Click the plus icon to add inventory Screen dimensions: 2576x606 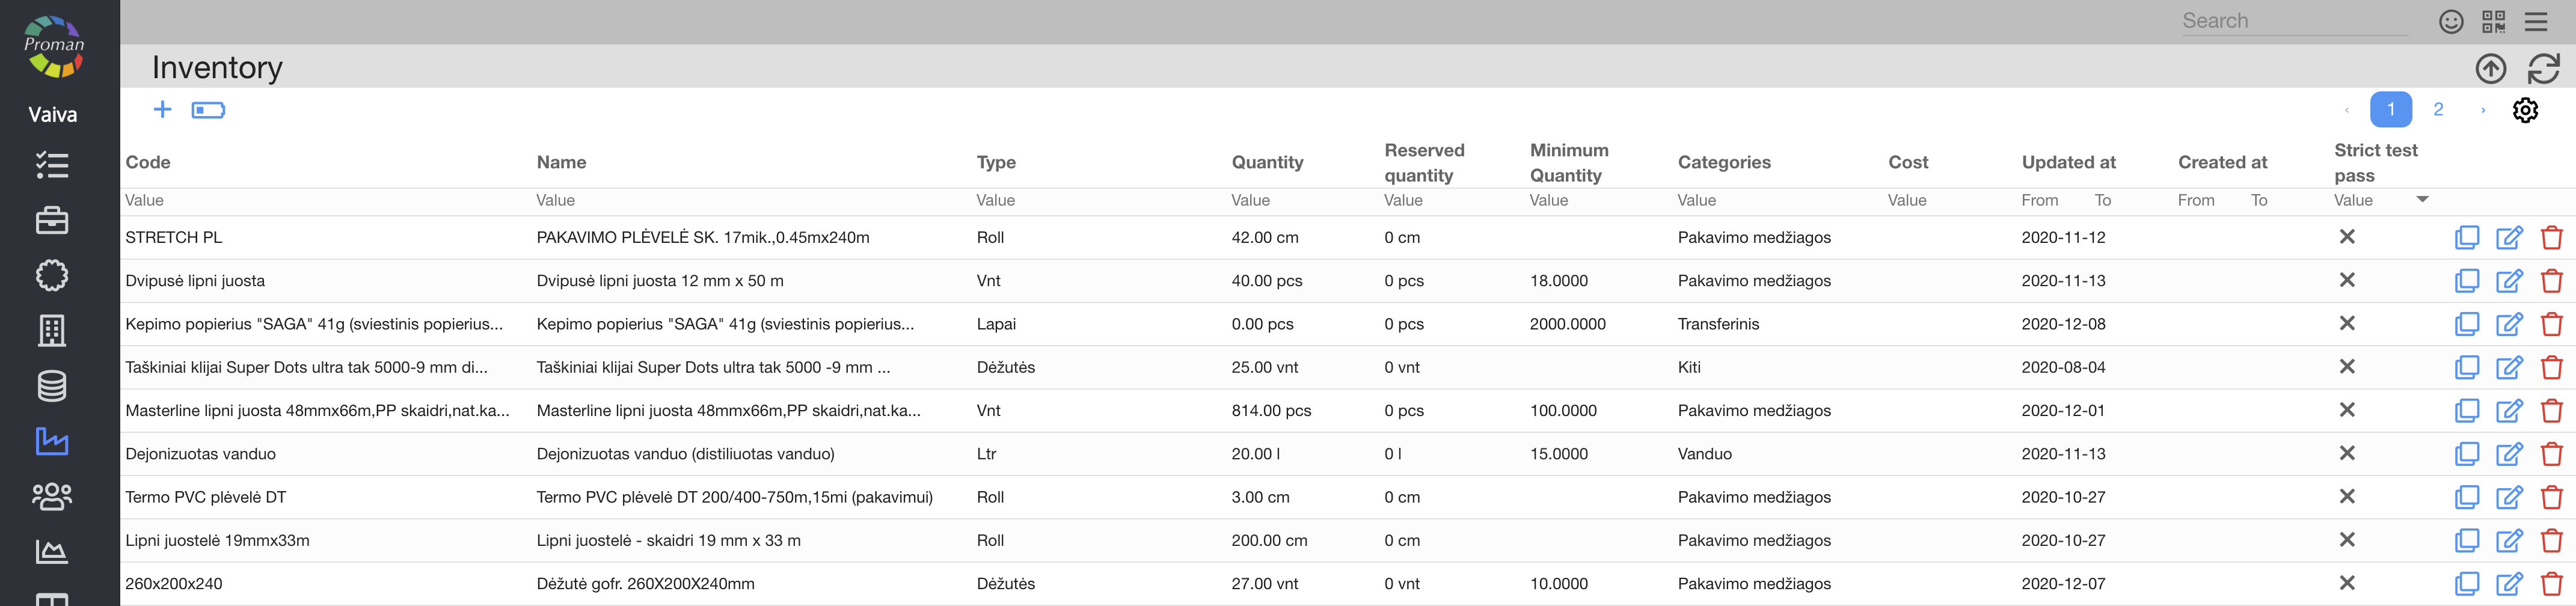click(162, 110)
